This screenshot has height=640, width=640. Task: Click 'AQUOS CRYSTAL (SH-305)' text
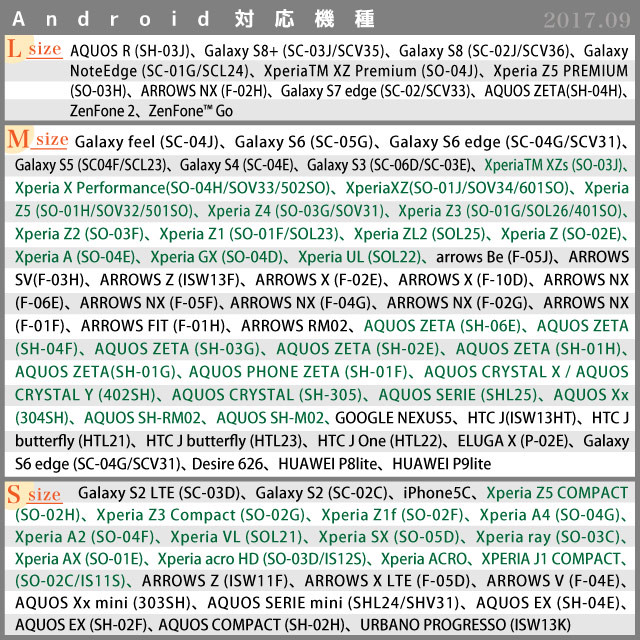click(267, 395)
